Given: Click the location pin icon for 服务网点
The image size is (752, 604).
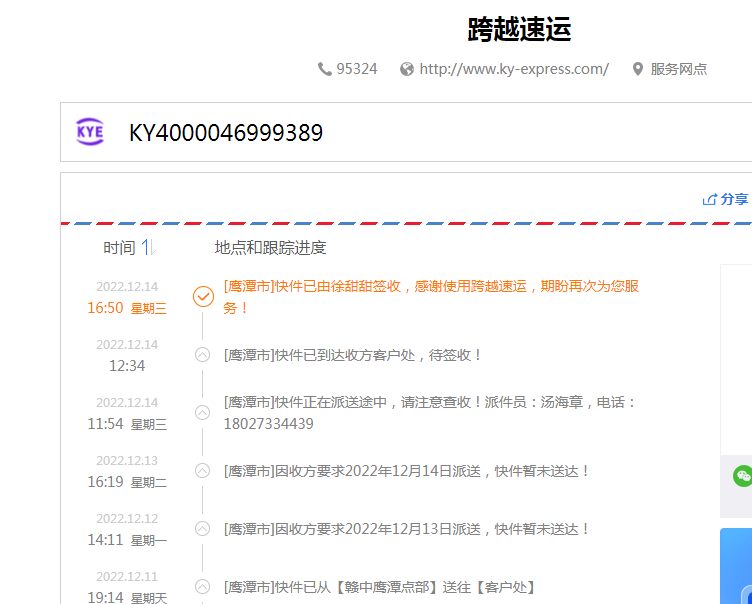Looking at the screenshot, I should (x=637, y=69).
